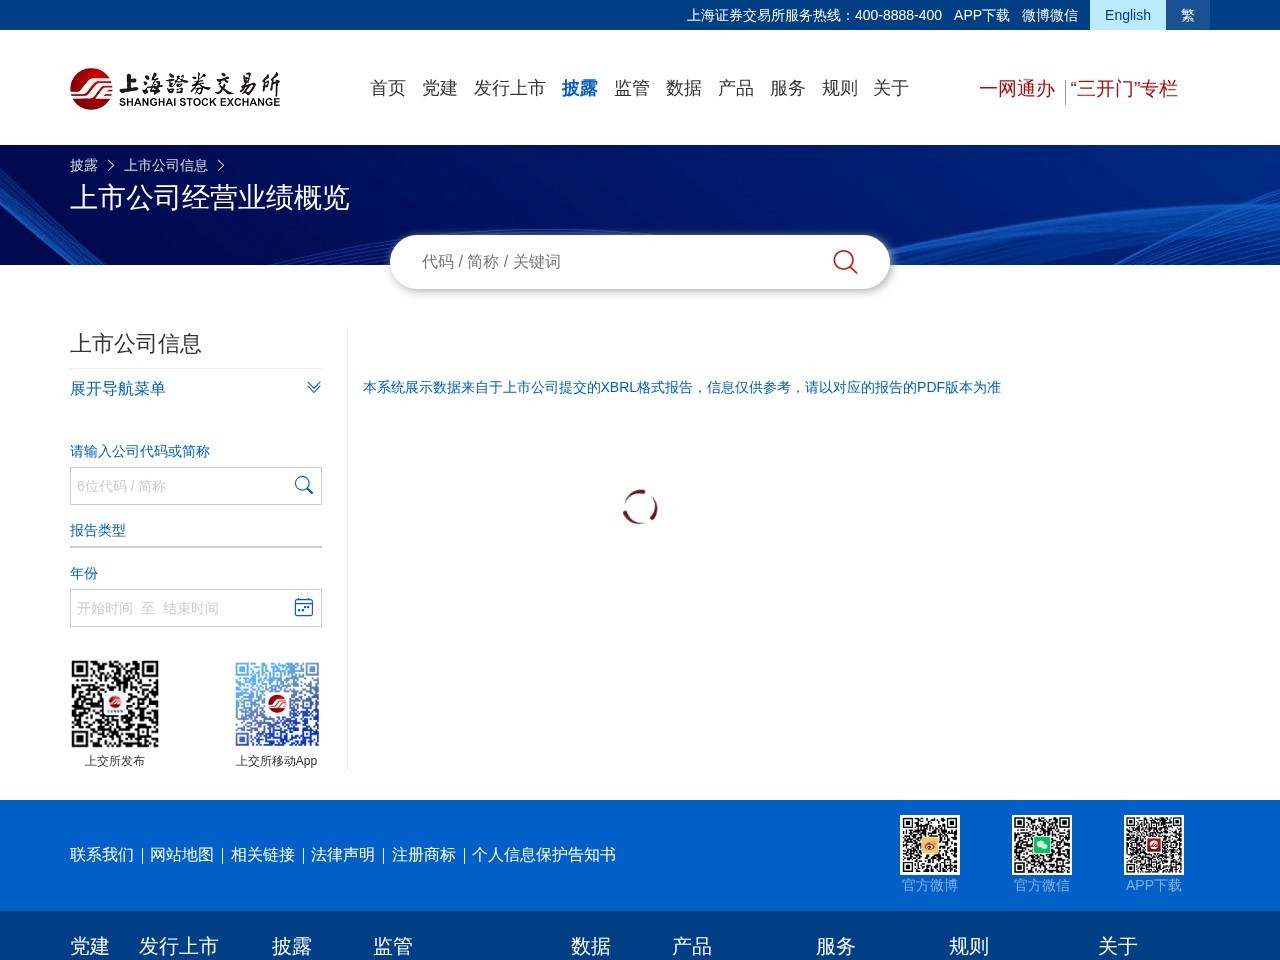Open the 关于 nav menu item
The image size is (1280, 960).
[x=891, y=88]
